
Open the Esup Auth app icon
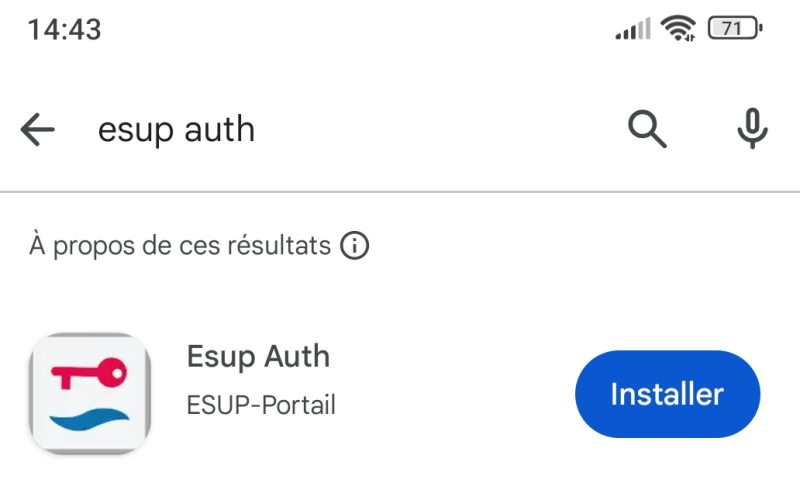point(90,393)
